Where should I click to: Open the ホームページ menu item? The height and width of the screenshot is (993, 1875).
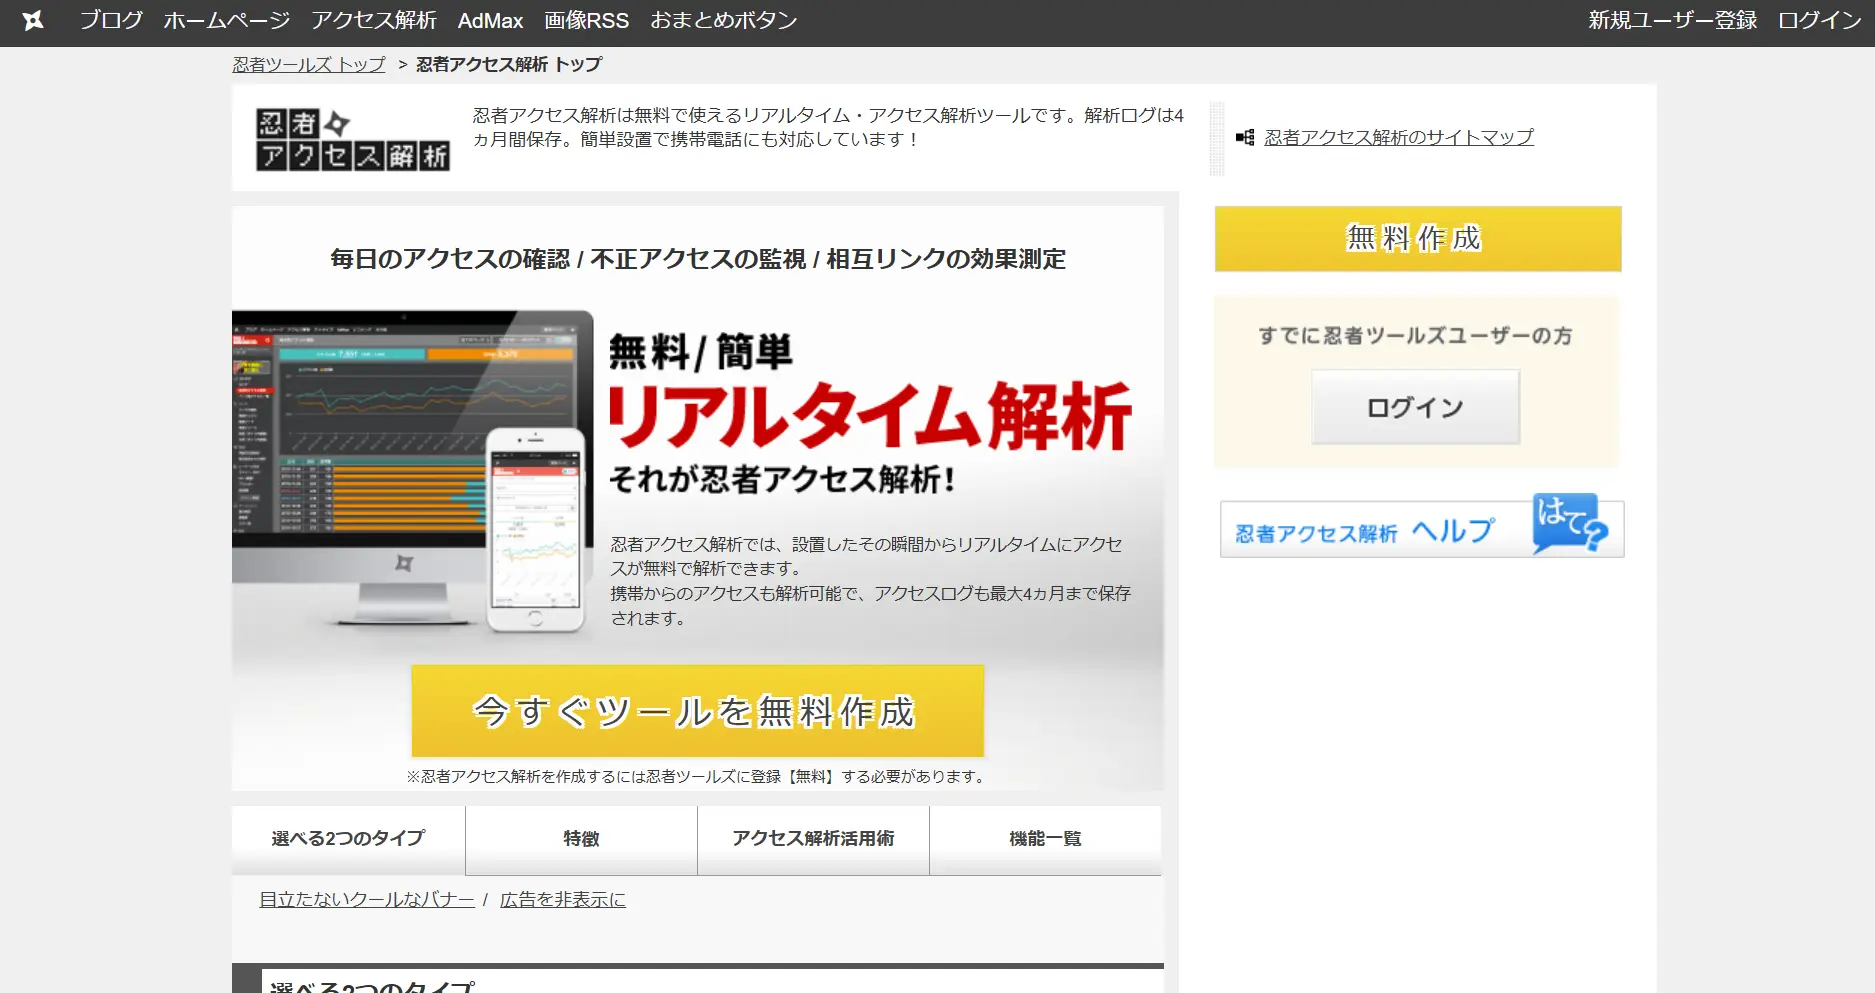tap(227, 20)
